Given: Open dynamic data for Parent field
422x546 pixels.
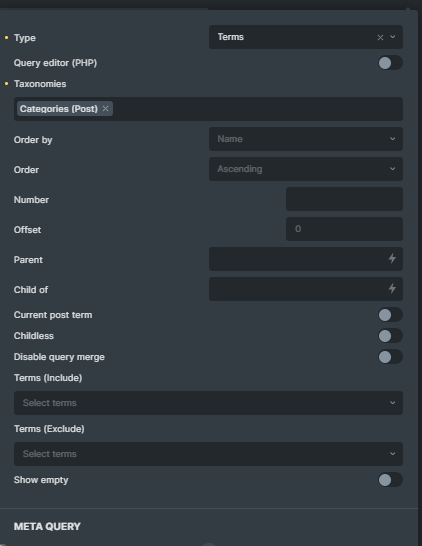Looking at the screenshot, I should tap(392, 259).
